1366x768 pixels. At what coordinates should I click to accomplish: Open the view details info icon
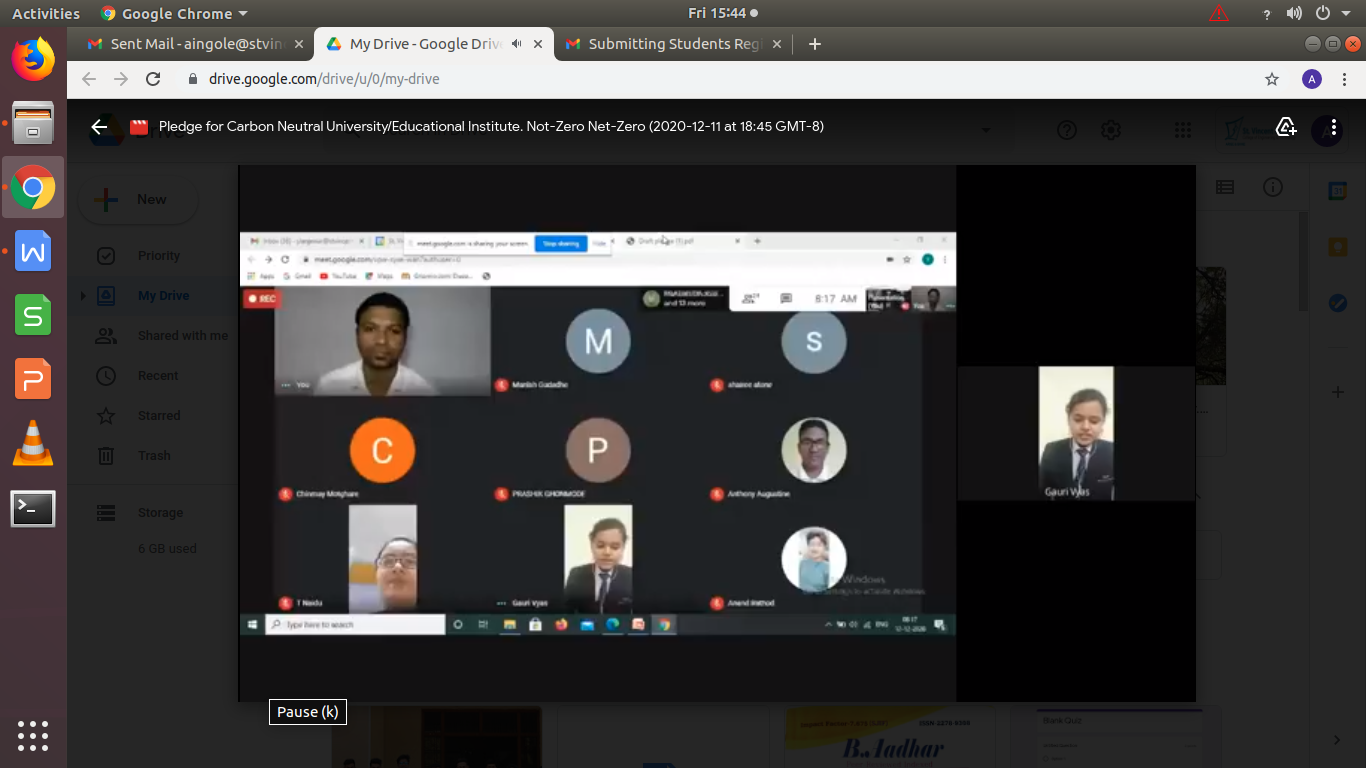coord(1273,187)
